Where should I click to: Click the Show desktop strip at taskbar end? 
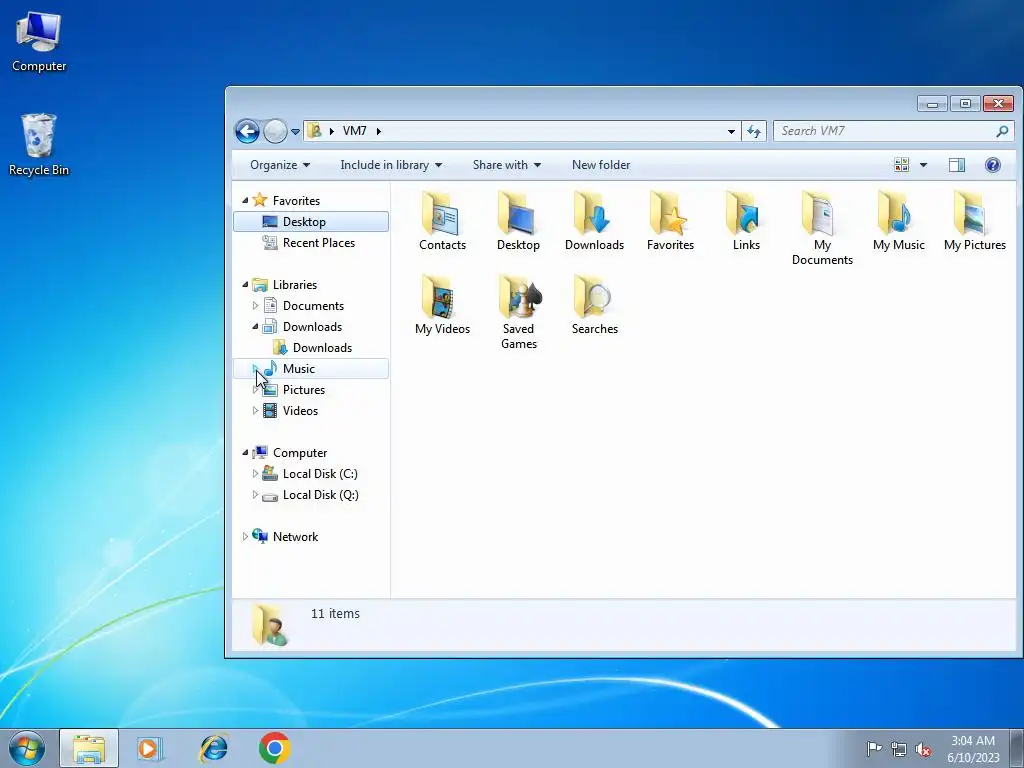pyautogui.click(x=1017, y=748)
